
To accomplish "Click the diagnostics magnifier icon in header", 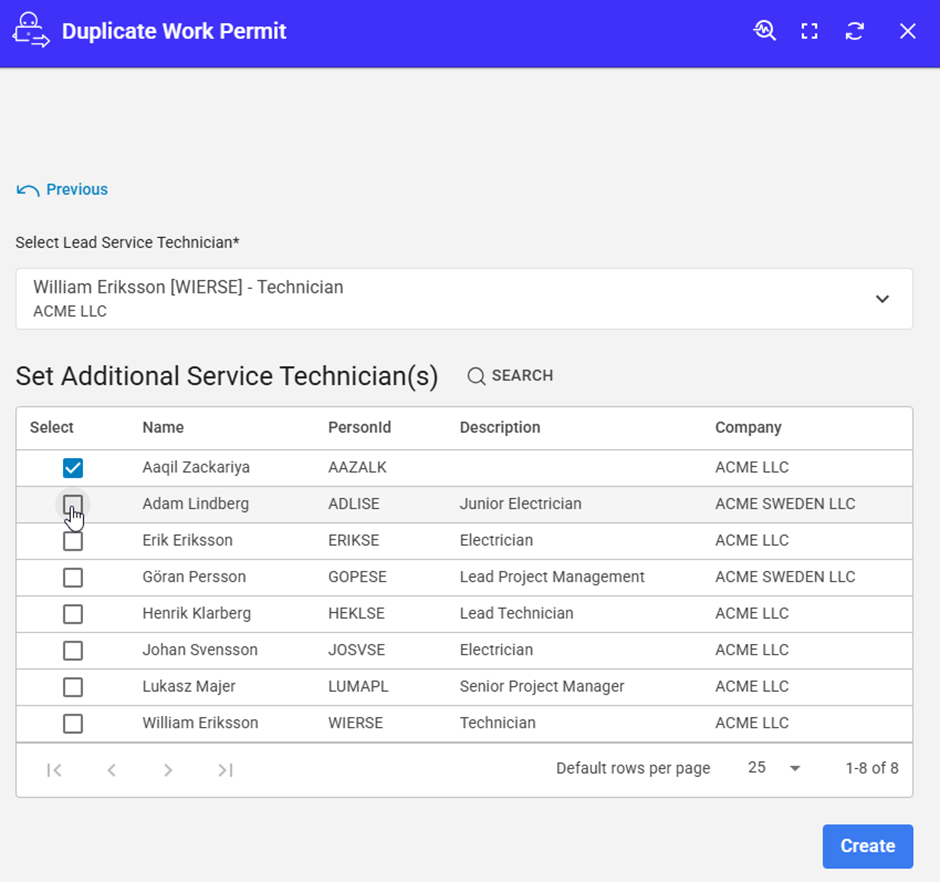I will point(765,31).
